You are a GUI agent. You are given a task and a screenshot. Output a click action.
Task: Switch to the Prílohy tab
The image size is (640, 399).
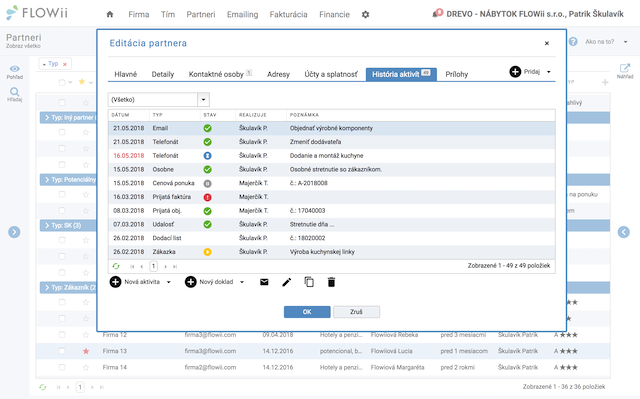point(456,74)
